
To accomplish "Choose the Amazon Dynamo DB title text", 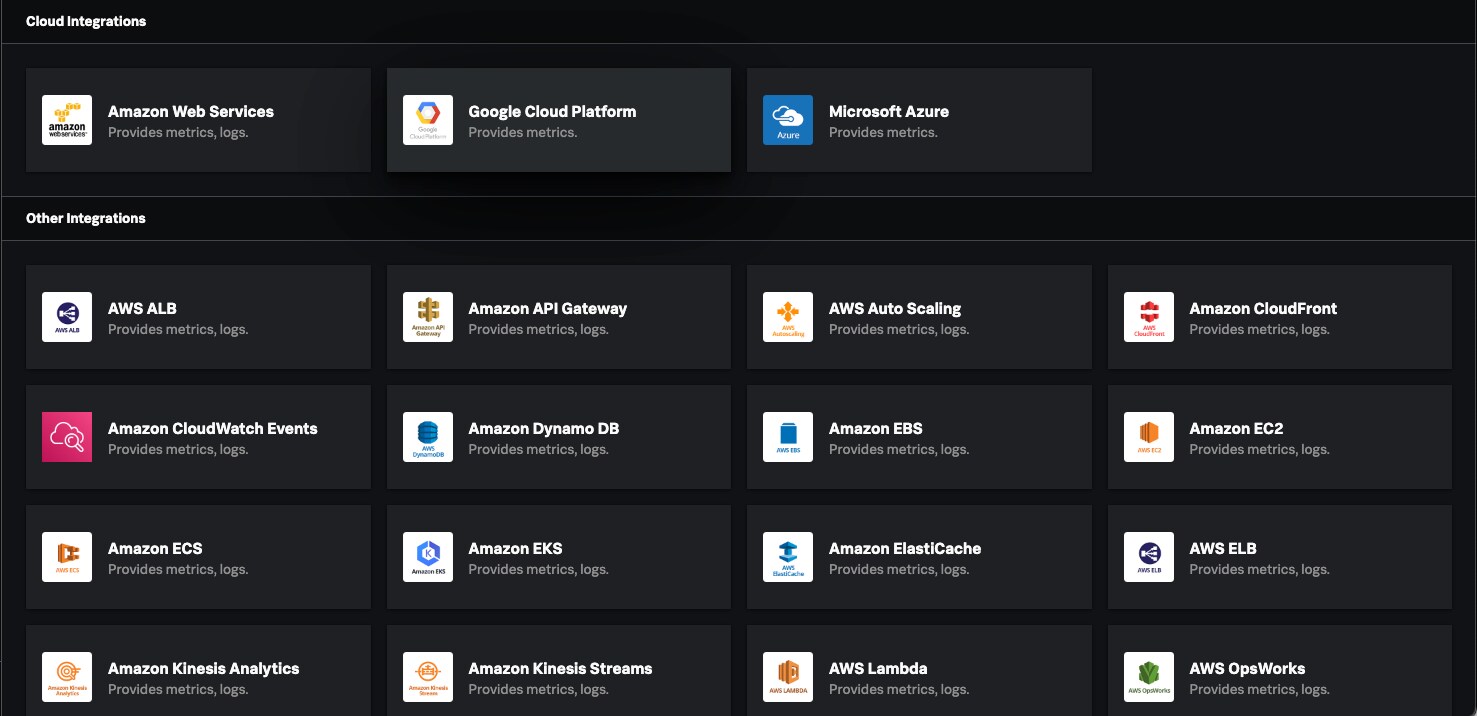I will 544,428.
